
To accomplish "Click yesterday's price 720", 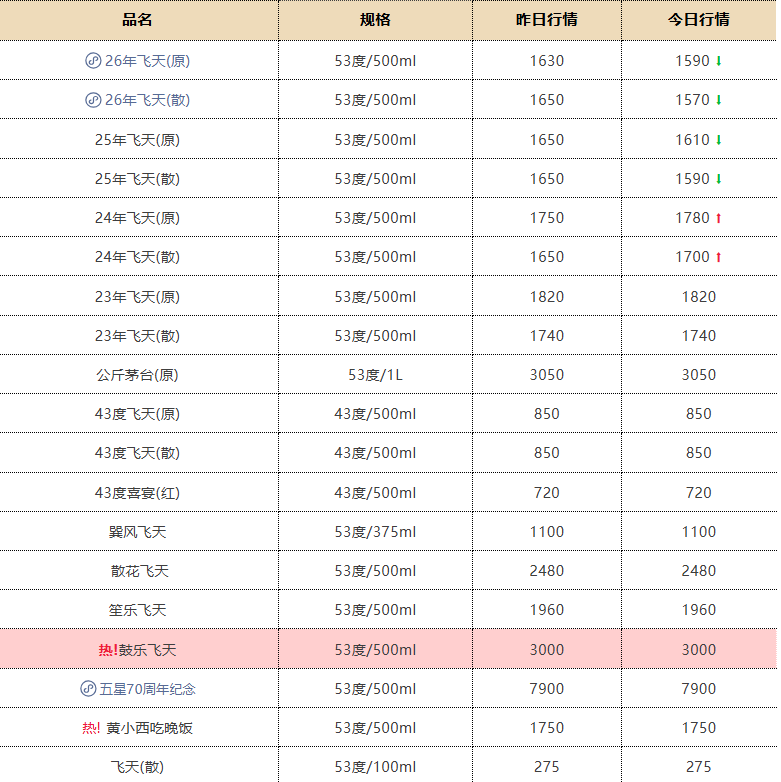I will pyautogui.click(x=547, y=493).
